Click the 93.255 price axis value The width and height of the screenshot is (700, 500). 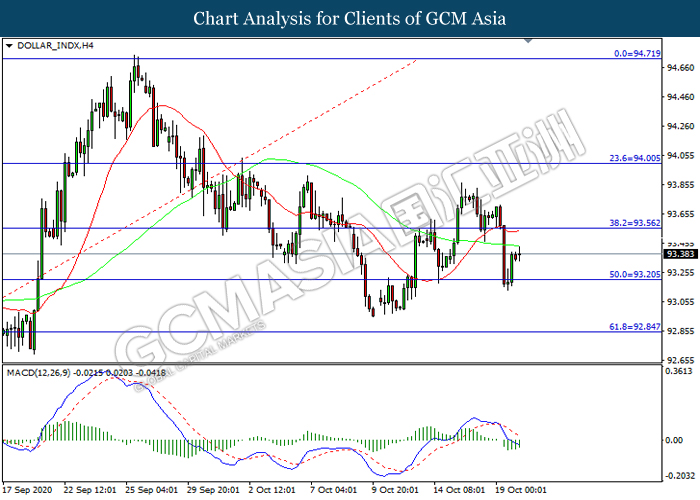pyautogui.click(x=680, y=273)
